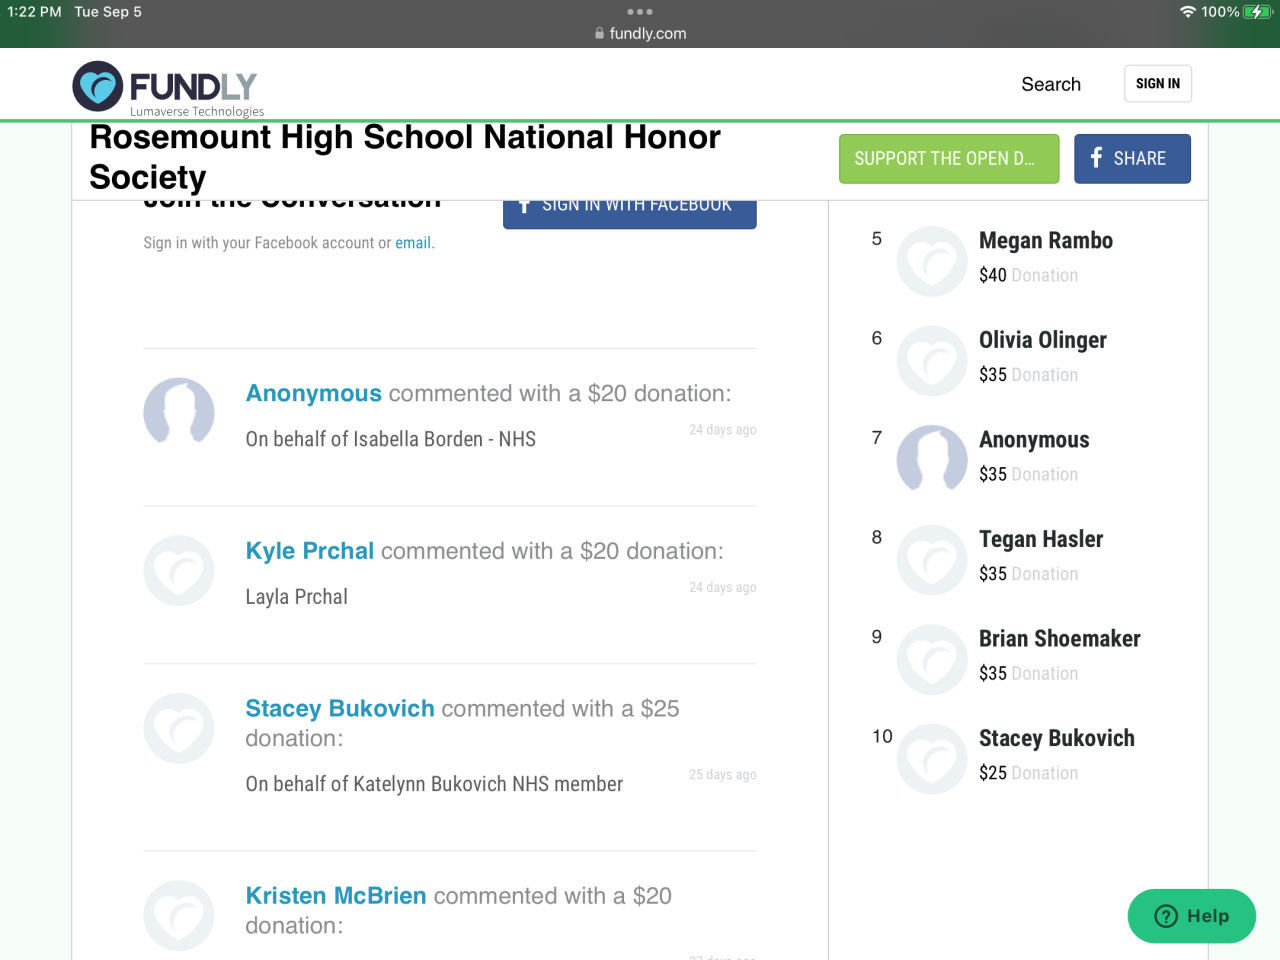
Task: Click the Fundly heart logo icon
Action: [98, 86]
